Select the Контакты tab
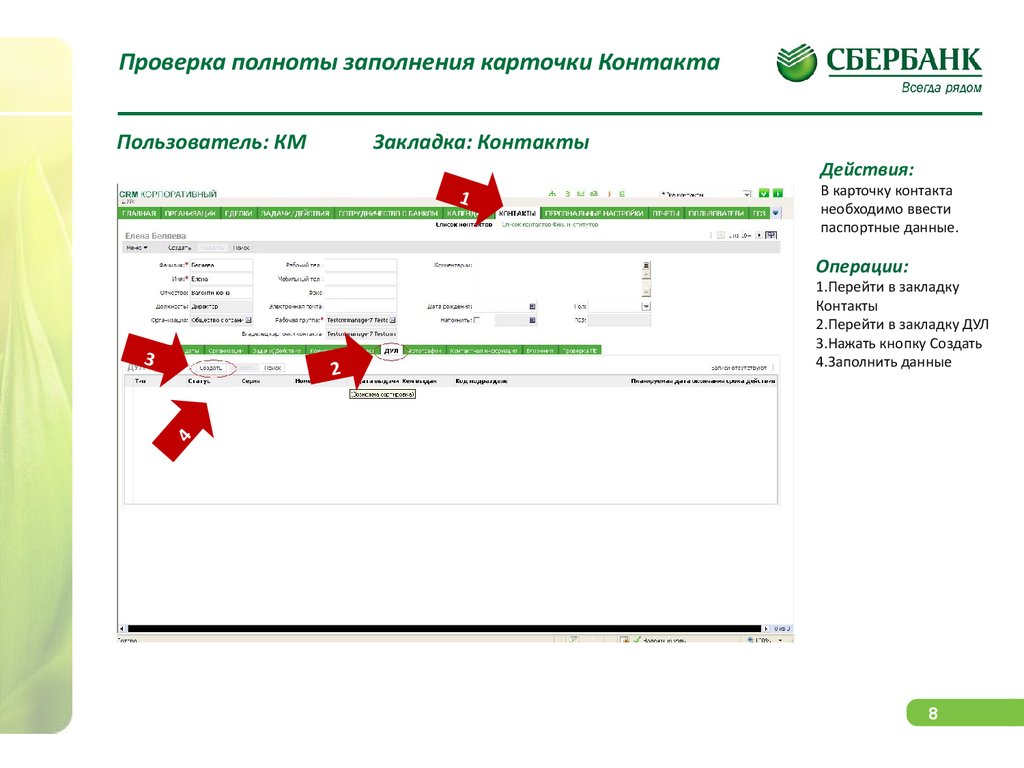This screenshot has height=768, width=1024. click(517, 214)
